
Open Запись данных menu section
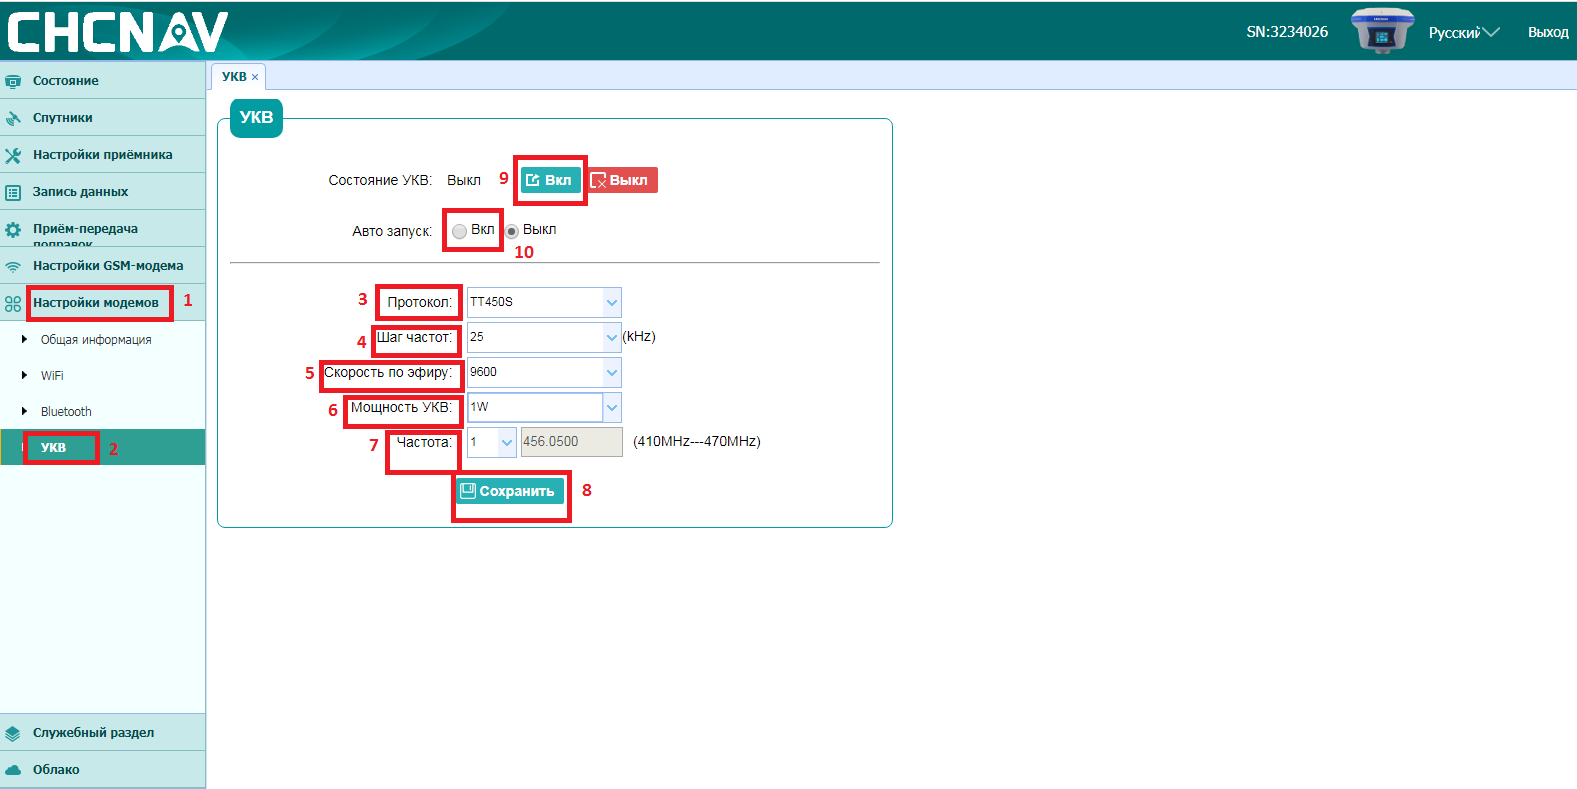(103, 192)
